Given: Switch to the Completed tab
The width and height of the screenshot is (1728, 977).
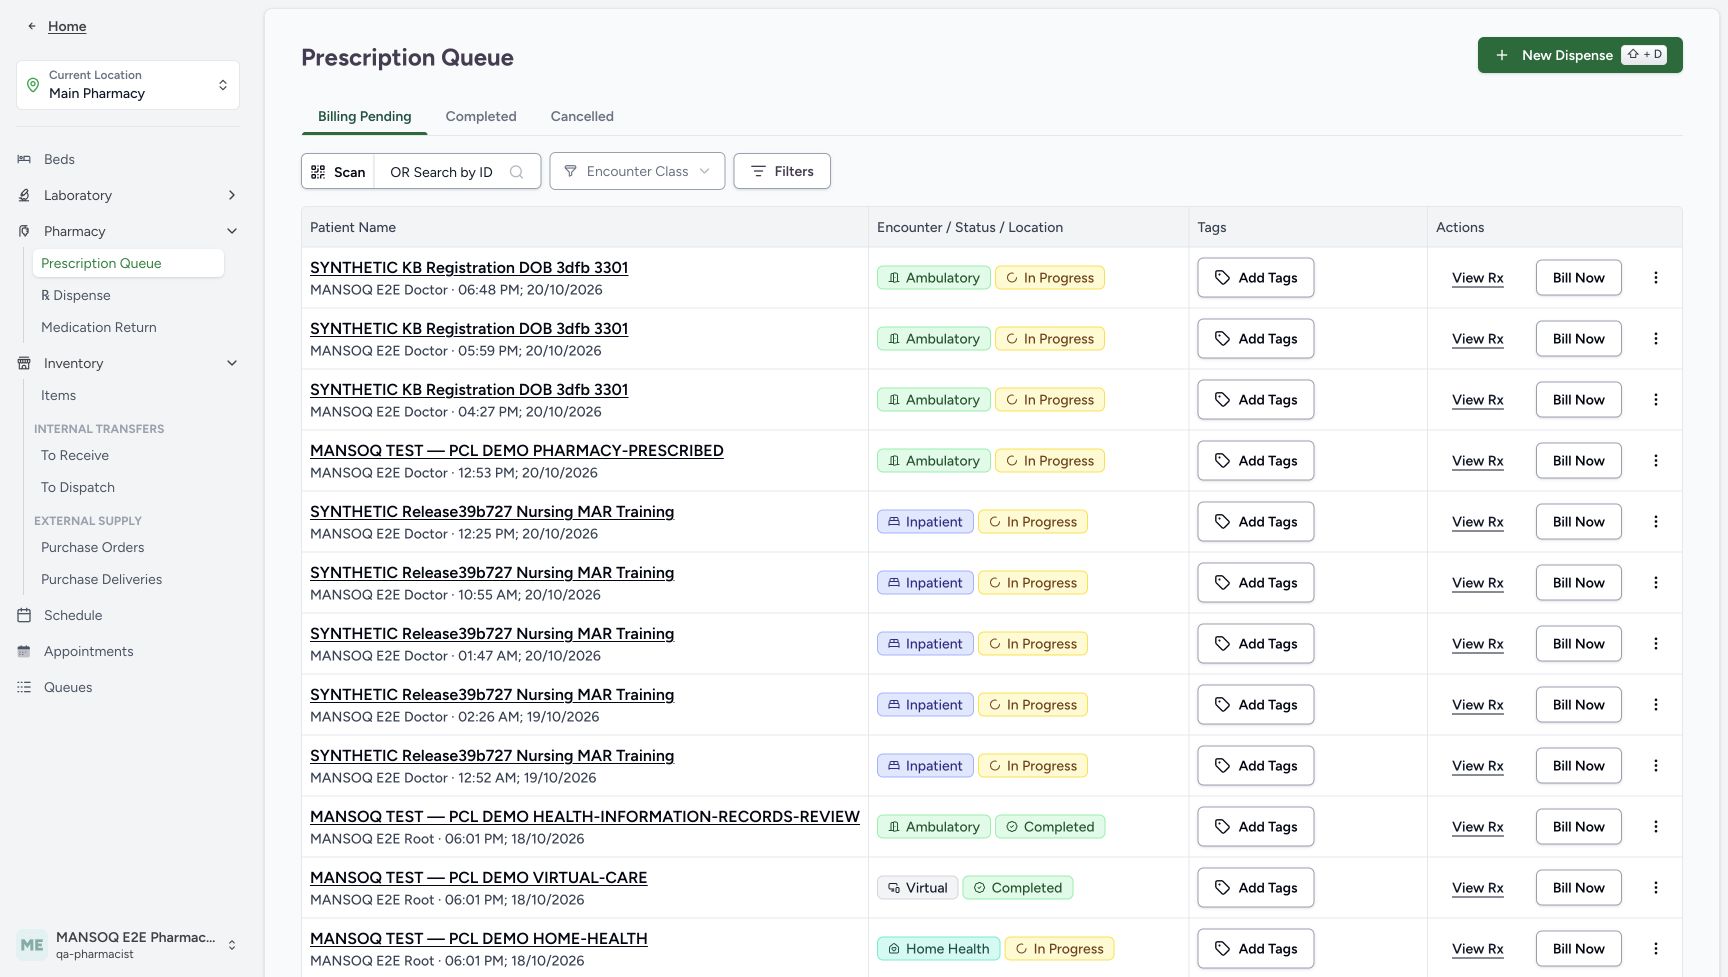Looking at the screenshot, I should tap(481, 116).
